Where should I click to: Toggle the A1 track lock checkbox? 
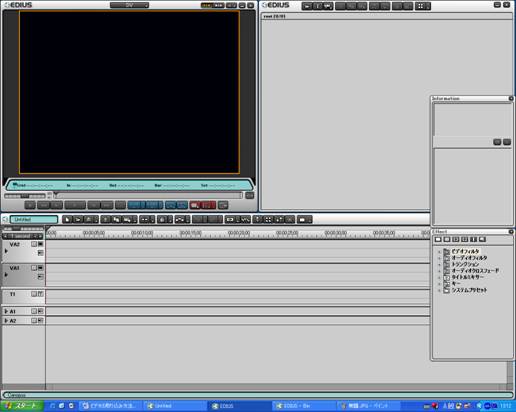coord(34,311)
